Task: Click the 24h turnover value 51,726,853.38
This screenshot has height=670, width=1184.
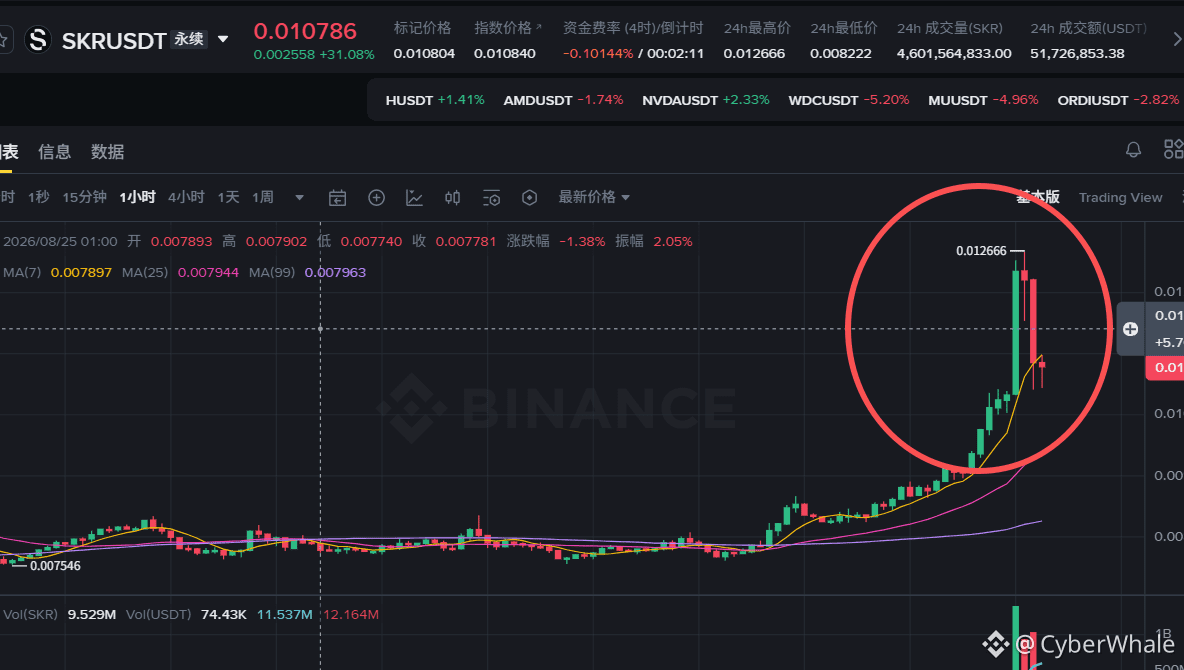Action: point(1077,54)
